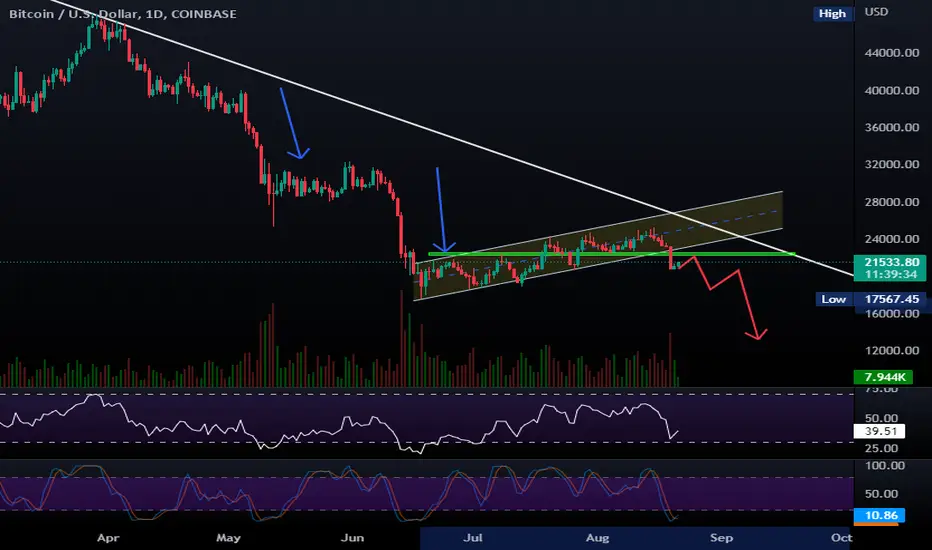
Task: Click the May label on time axis
Action: [228, 538]
